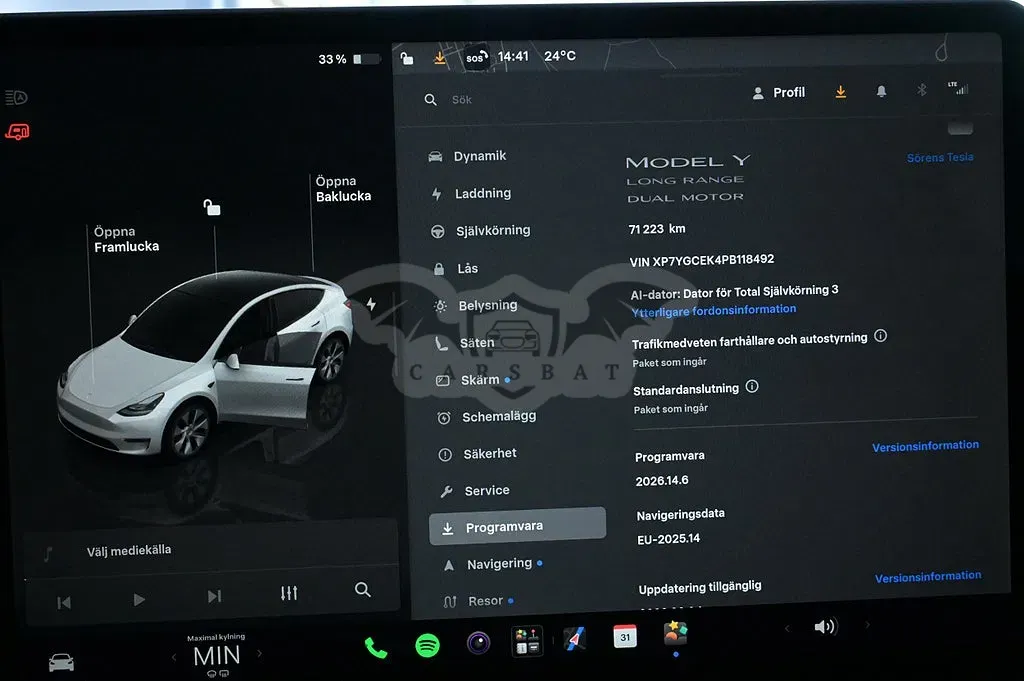Tap the status bar software download icon
Screen dimensions: 1024x681
(x=440, y=58)
